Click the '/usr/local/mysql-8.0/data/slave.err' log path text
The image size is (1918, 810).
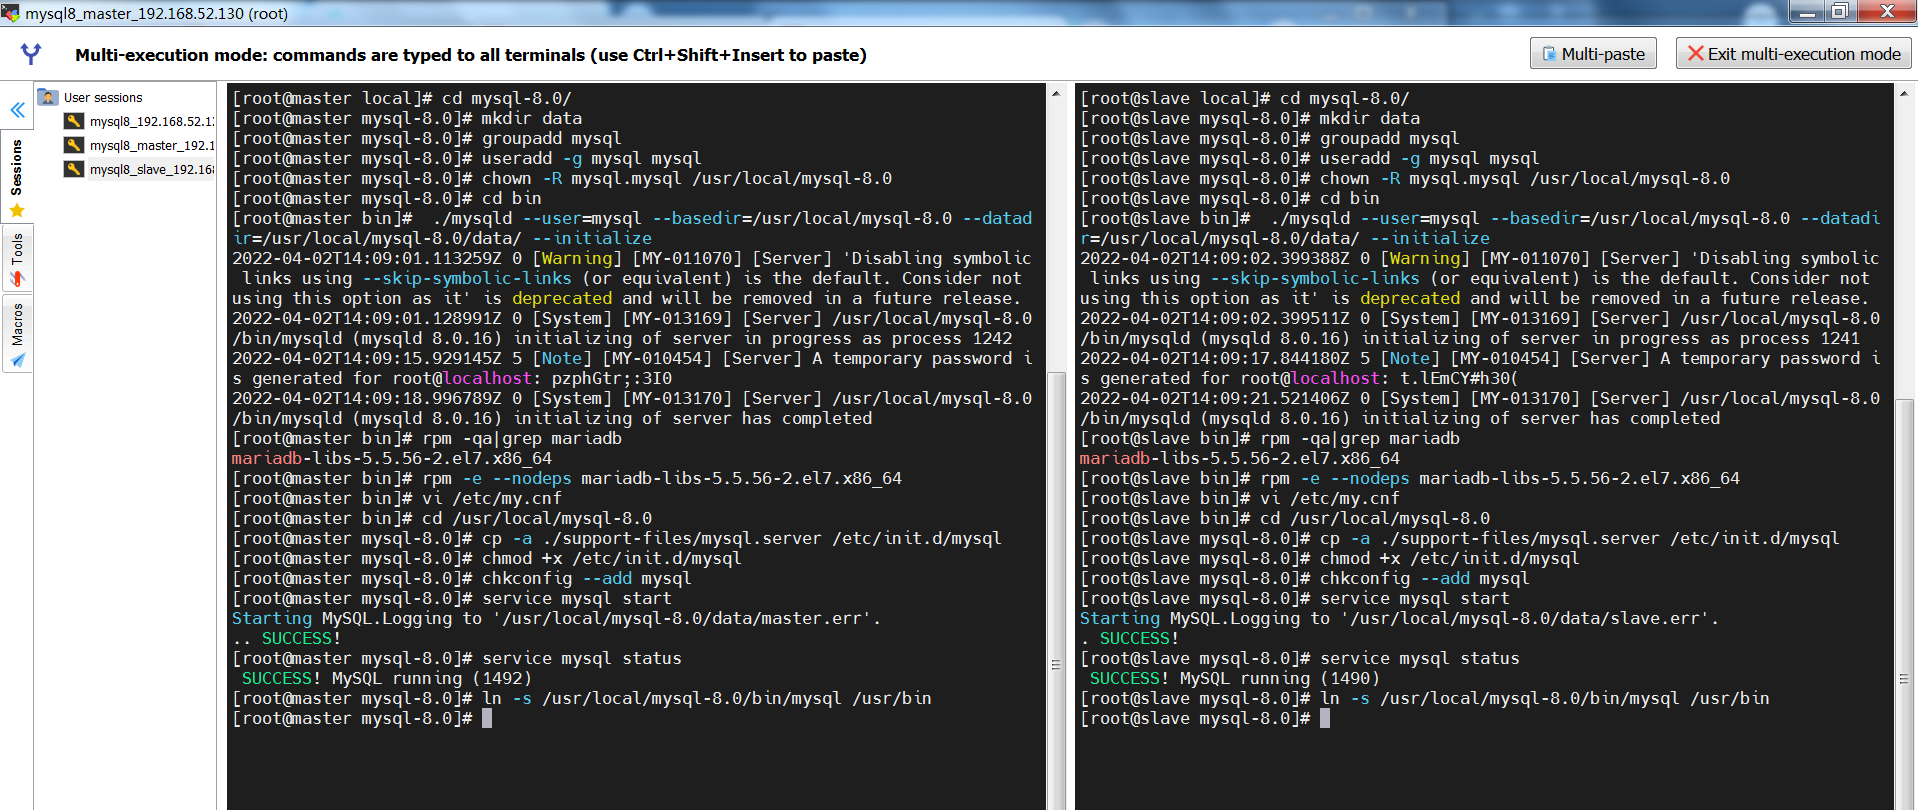point(1525,618)
